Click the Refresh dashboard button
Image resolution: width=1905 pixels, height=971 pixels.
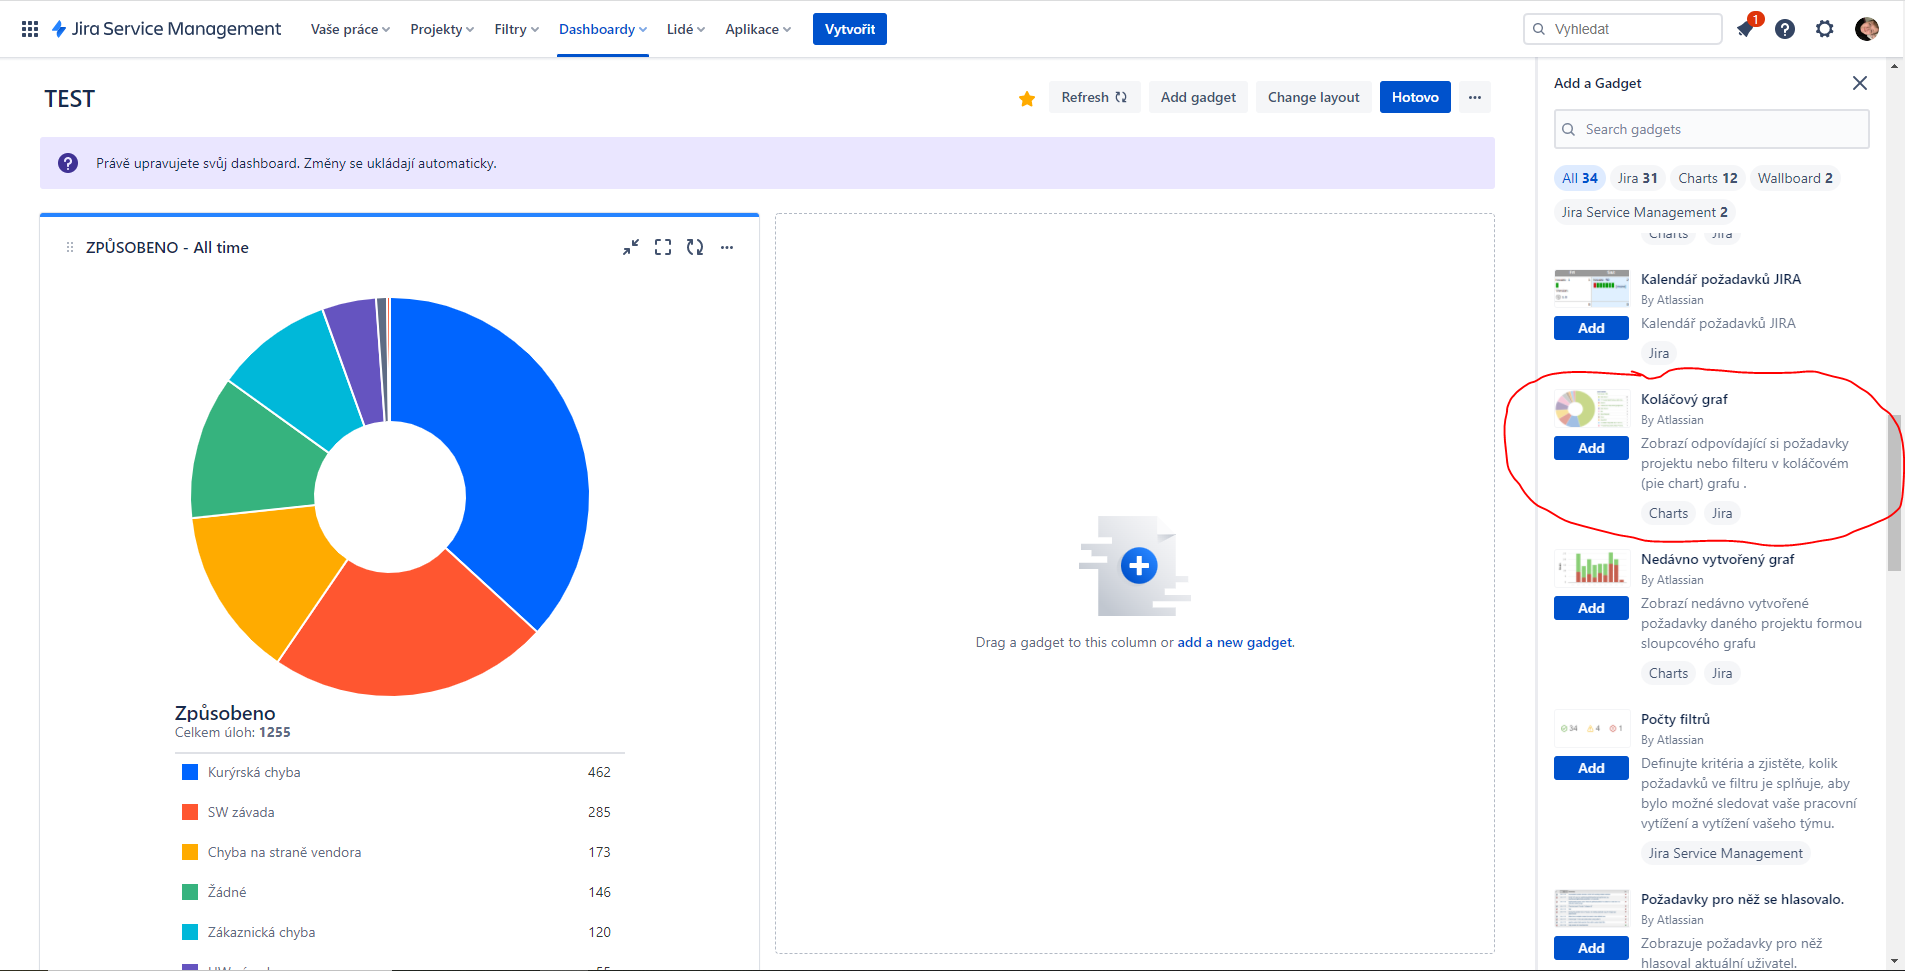click(1094, 97)
